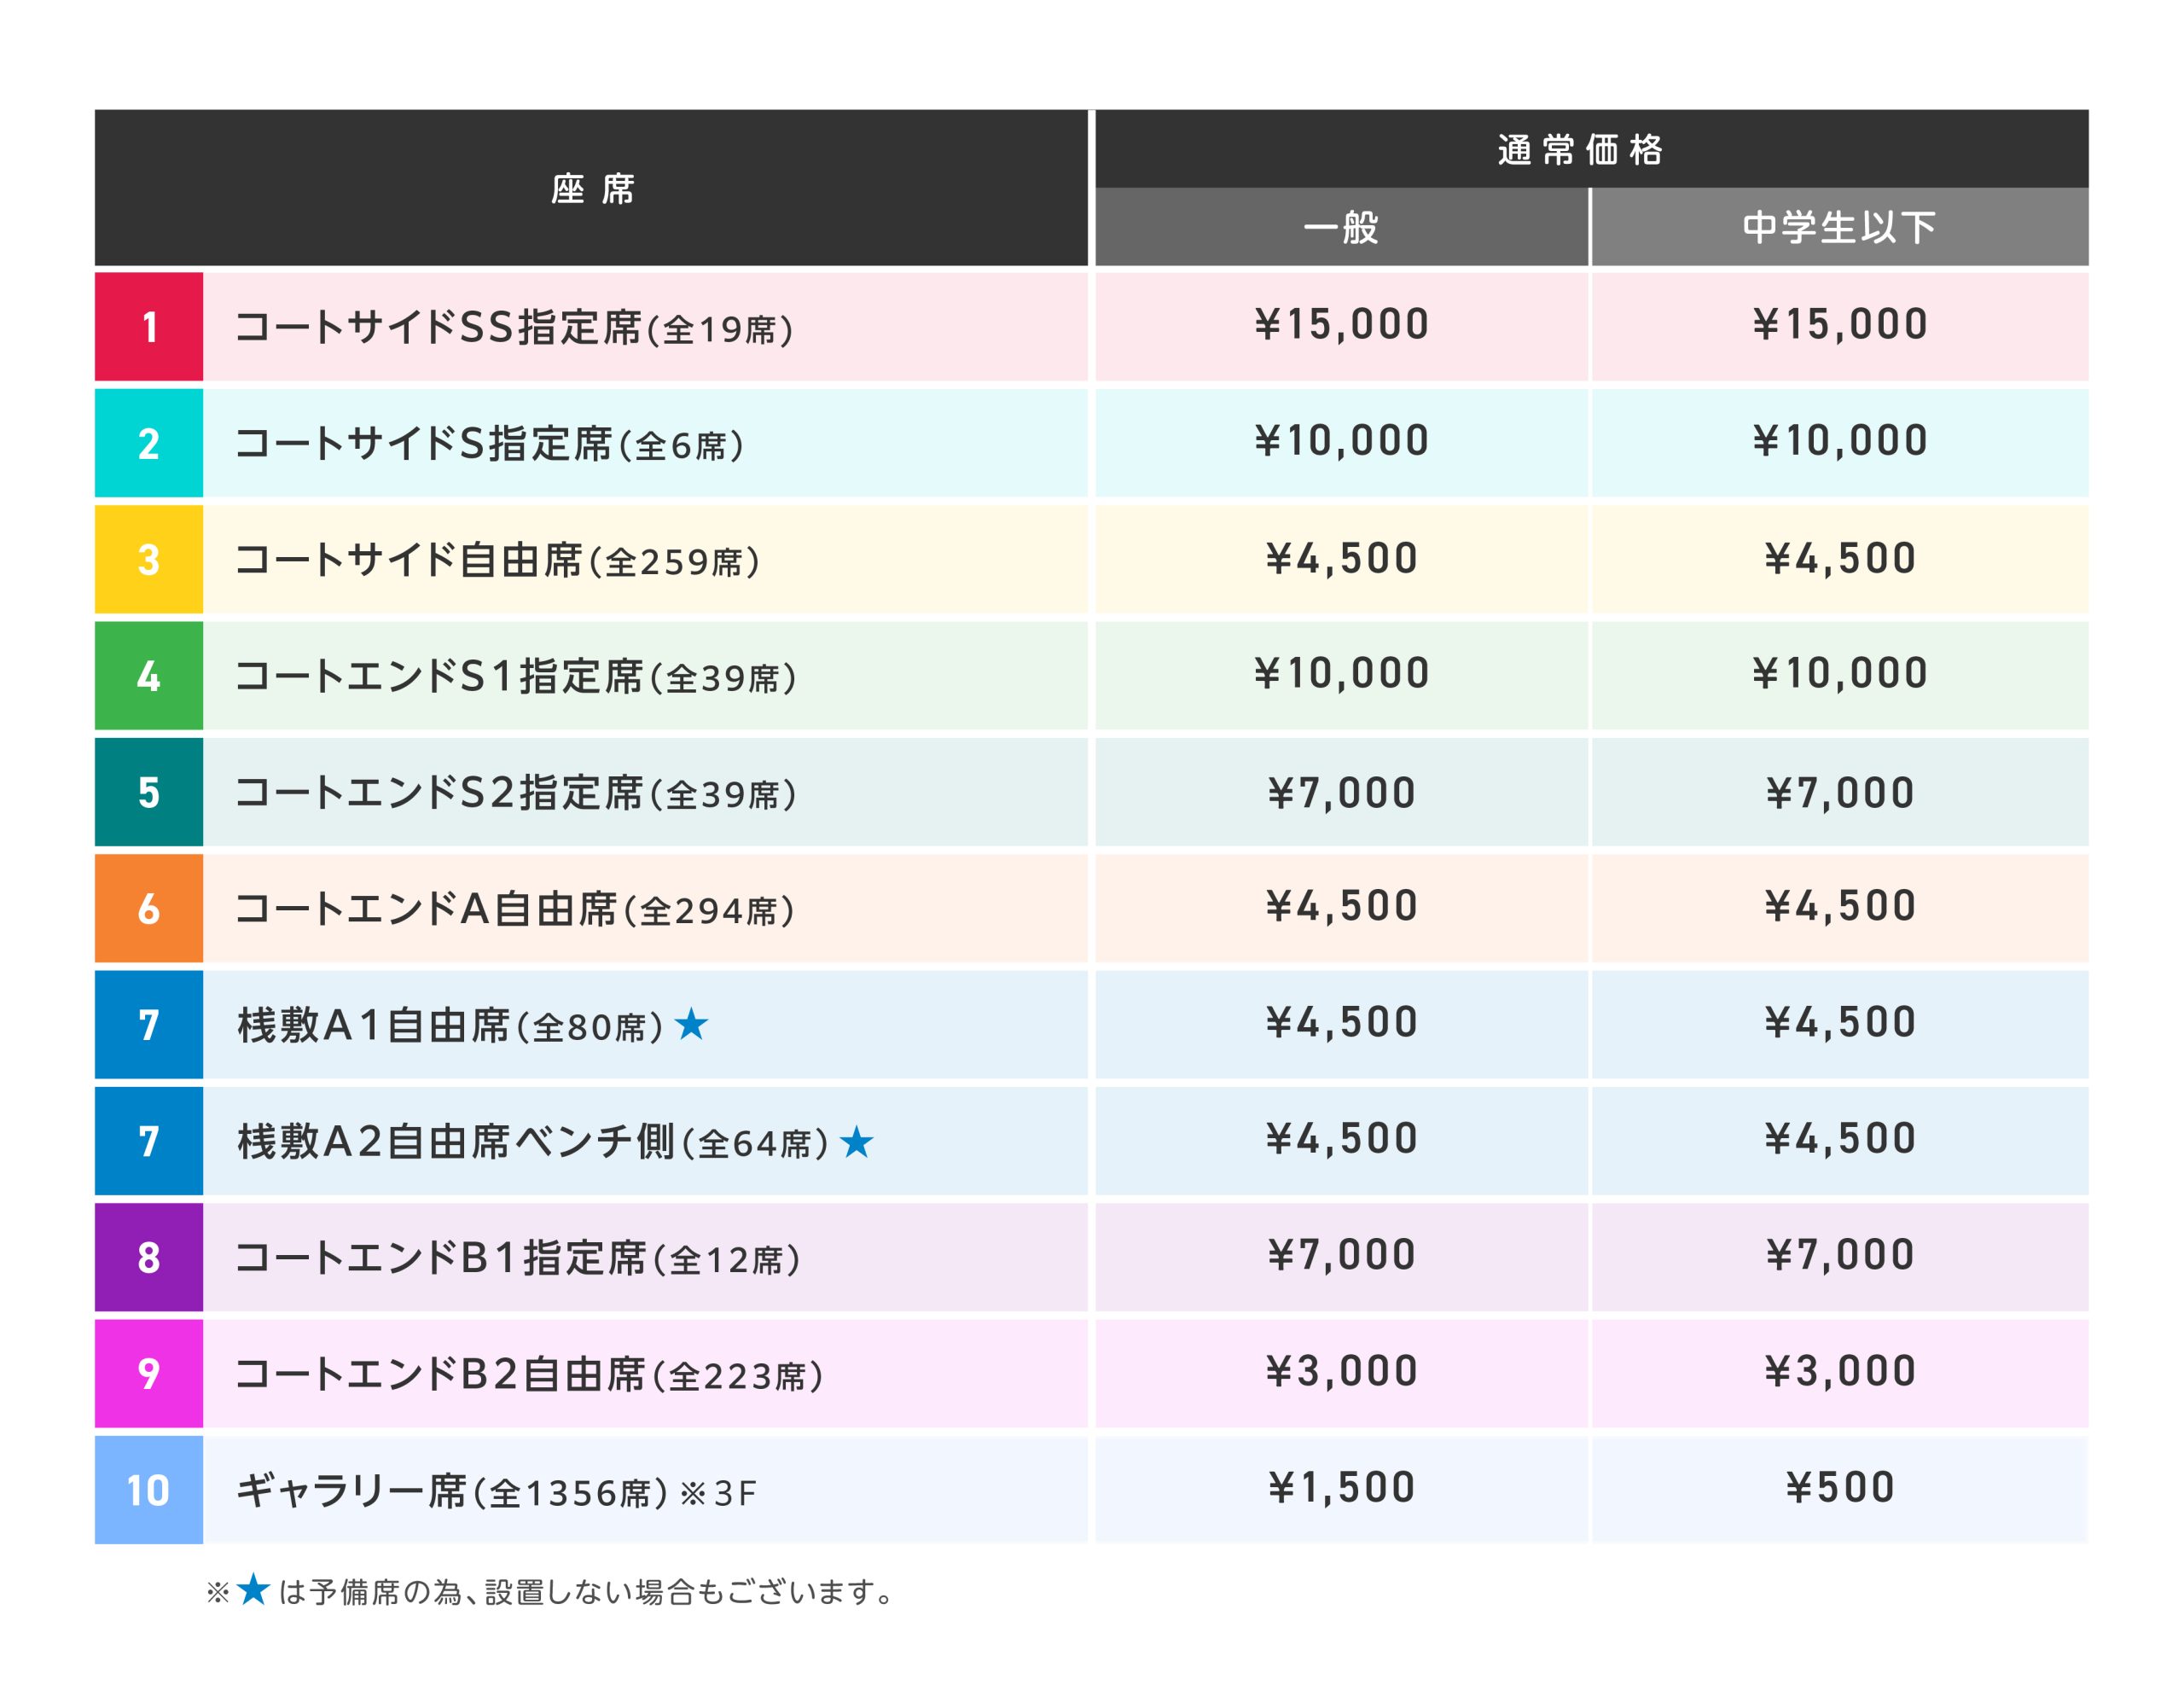
Task: Click the blue star in the footnote
Action: [x=254, y=1590]
